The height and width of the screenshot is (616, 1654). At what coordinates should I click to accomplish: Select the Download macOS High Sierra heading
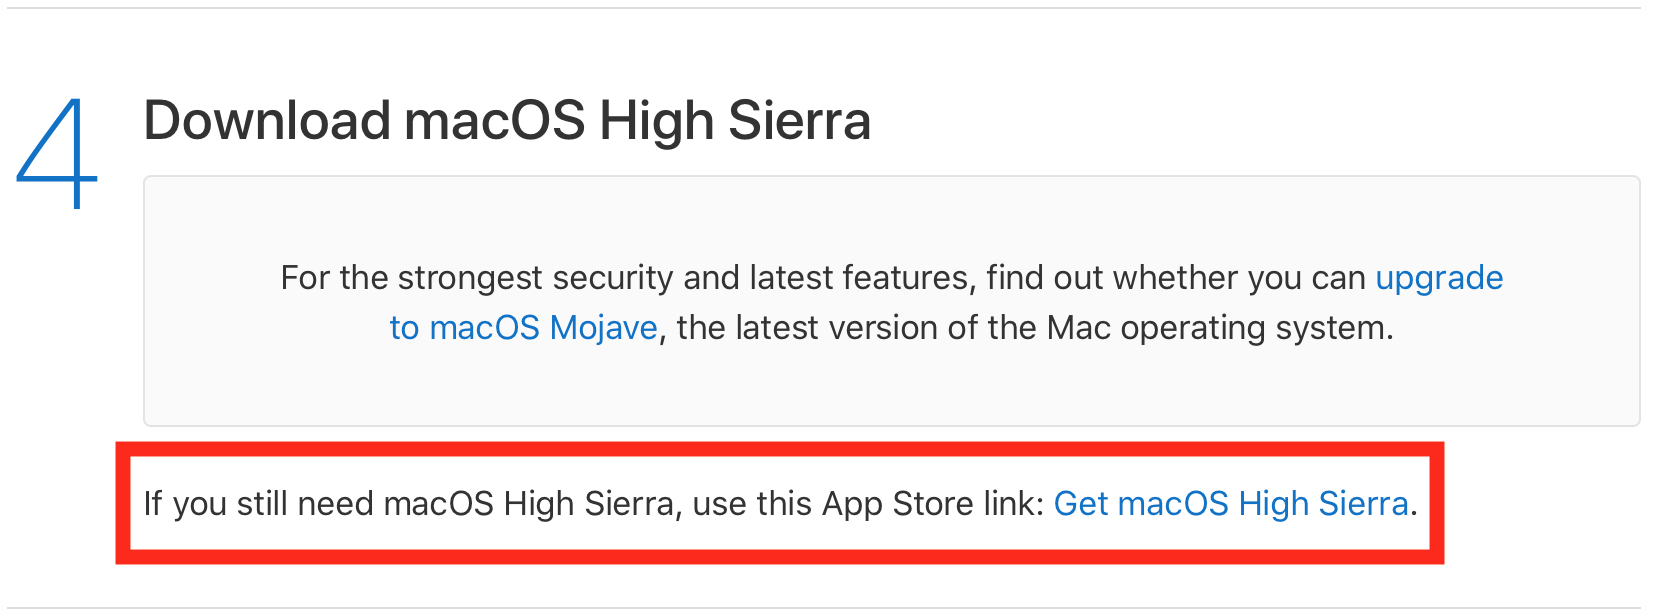coord(507,121)
